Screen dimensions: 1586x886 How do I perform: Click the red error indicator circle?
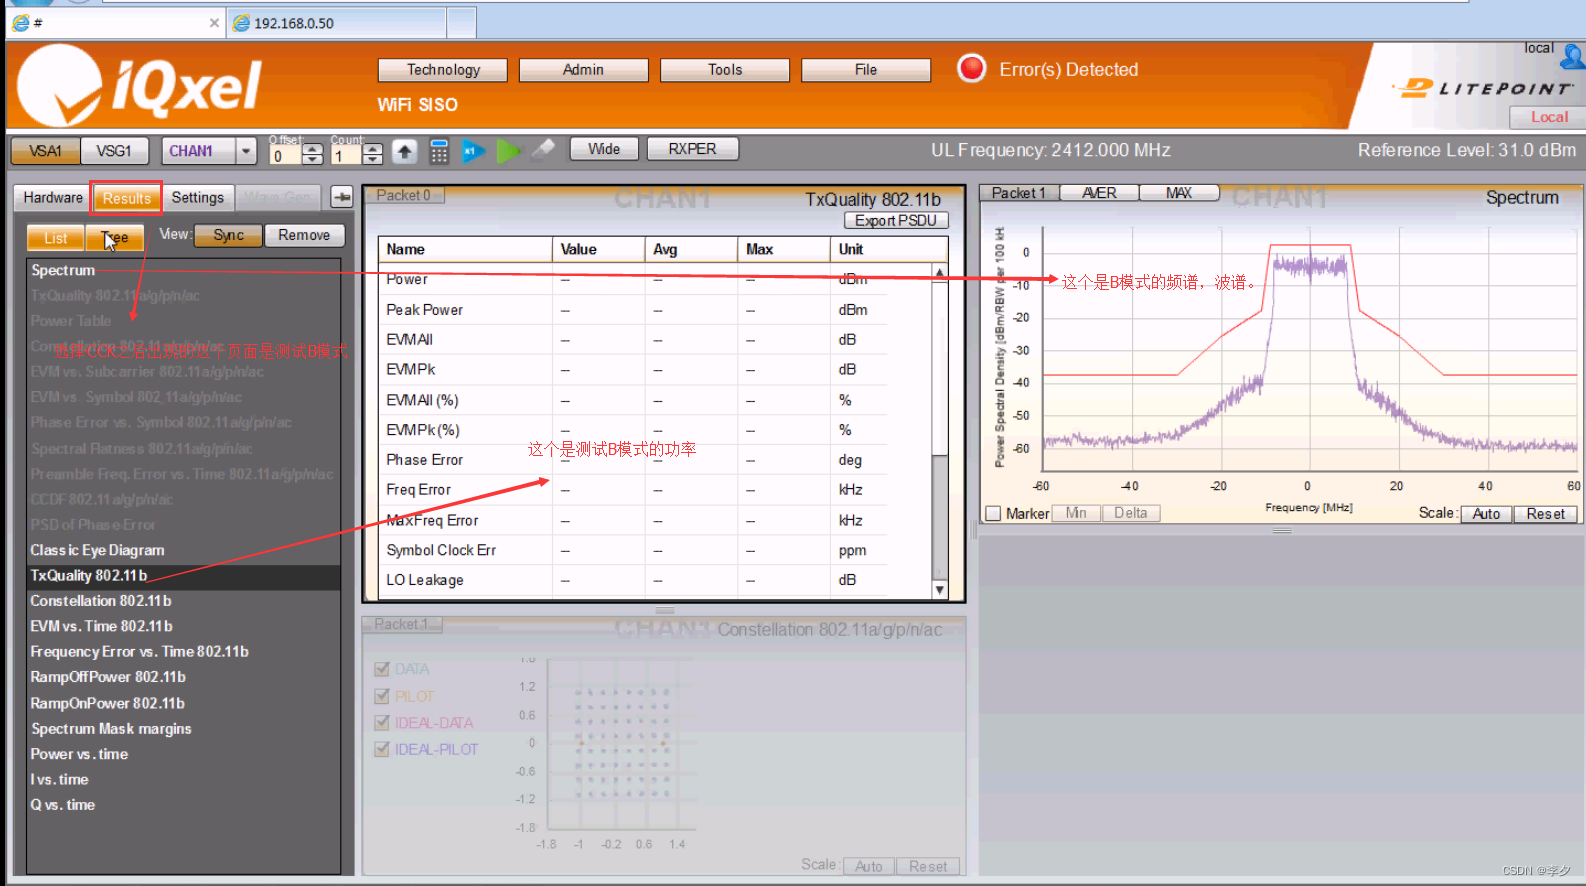(971, 68)
